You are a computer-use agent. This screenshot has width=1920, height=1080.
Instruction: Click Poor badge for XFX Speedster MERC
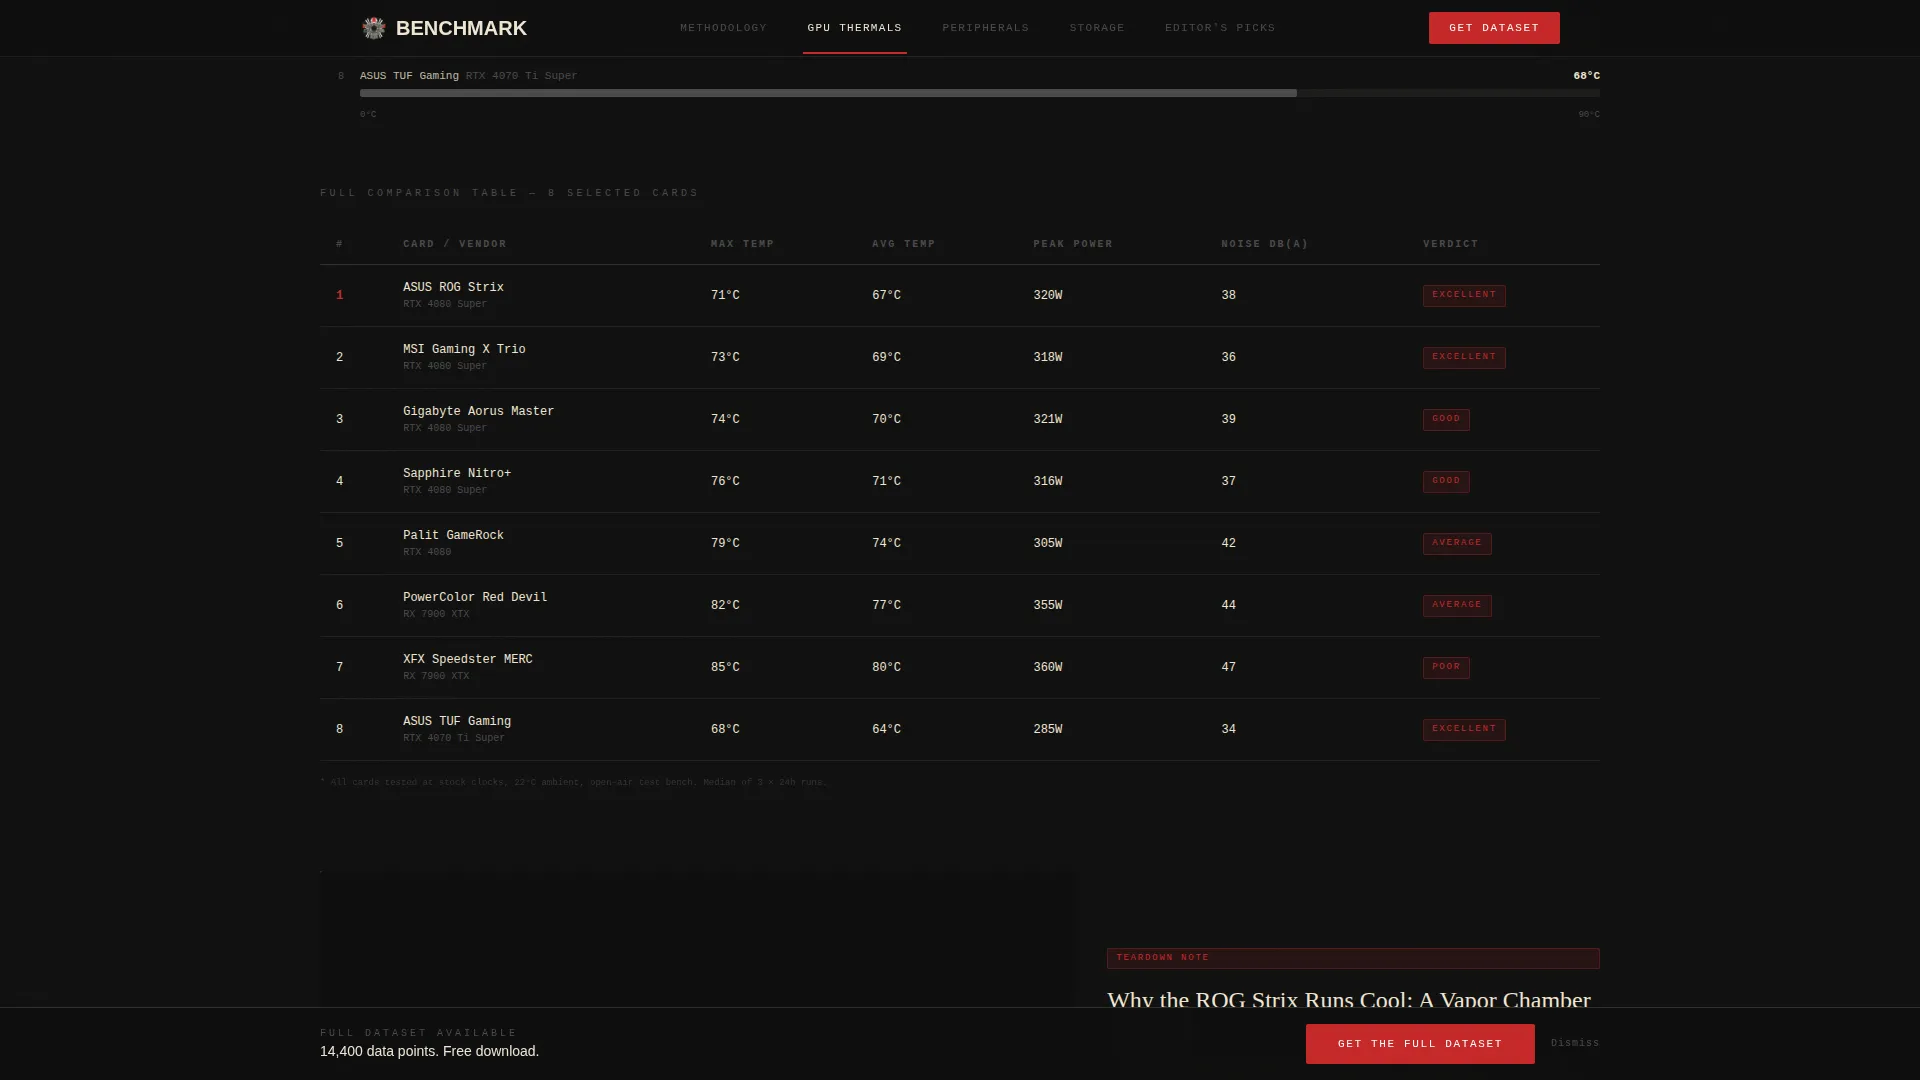[1446, 667]
